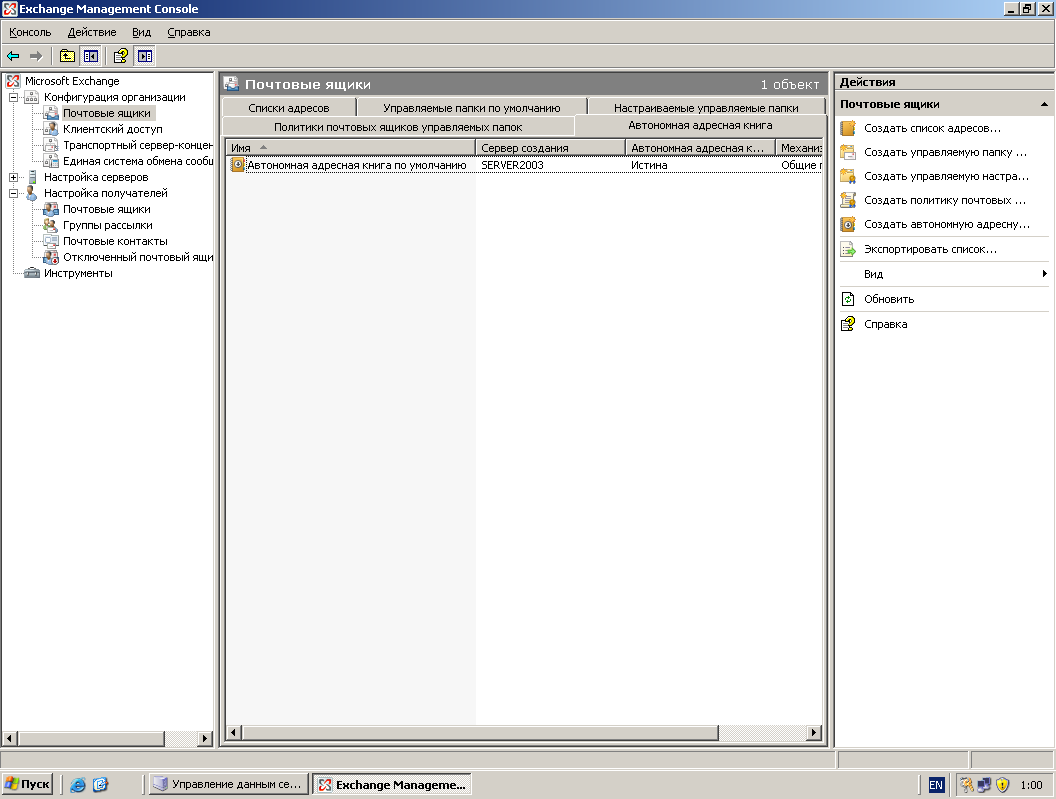Image resolution: width=1056 pixels, height=799 pixels.
Task: Click the Help toolbar icon
Action: [x=121, y=57]
